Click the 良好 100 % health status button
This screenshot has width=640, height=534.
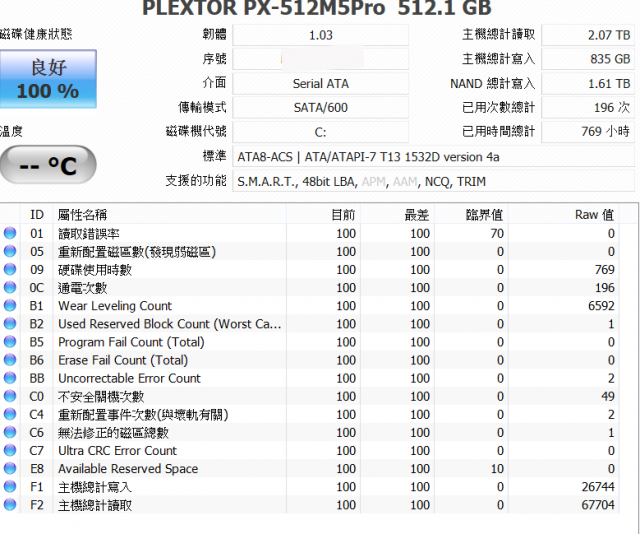[x=48, y=79]
